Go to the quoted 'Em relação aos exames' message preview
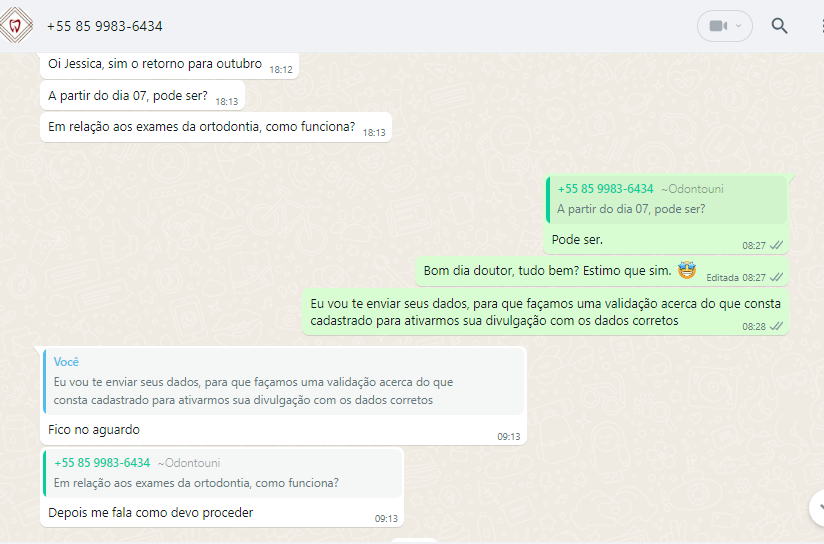Image resolution: width=824 pixels, height=544 pixels. click(223, 473)
